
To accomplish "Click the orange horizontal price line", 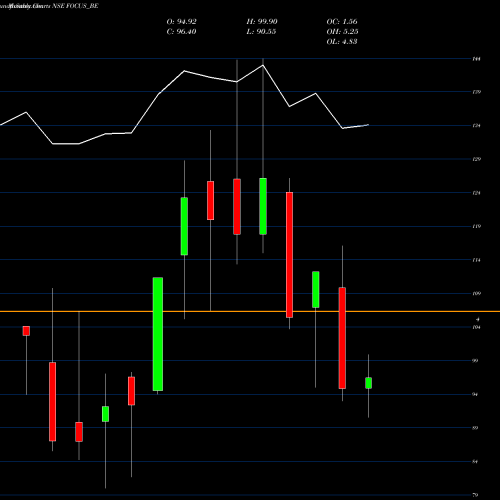I will pos(250,311).
